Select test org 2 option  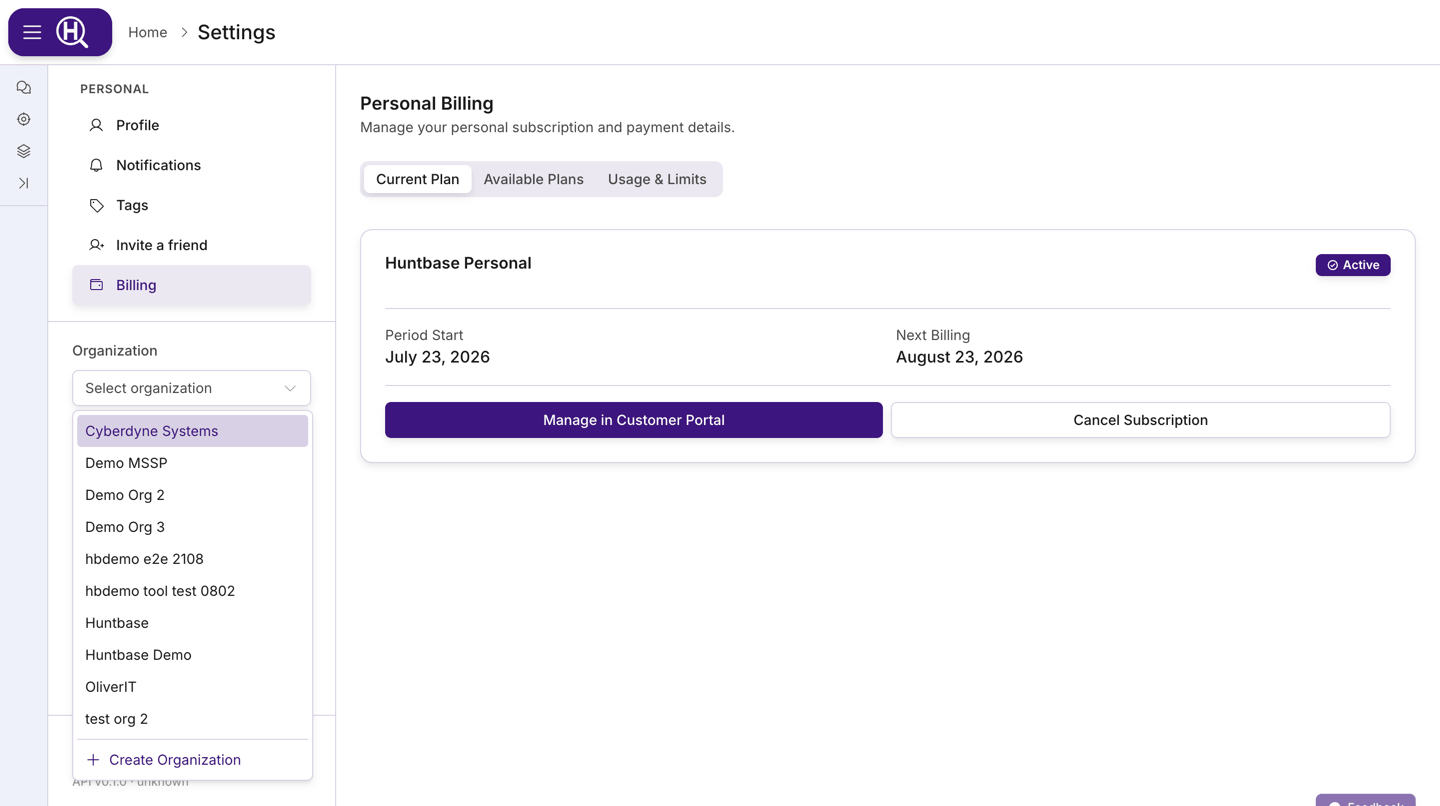coord(192,719)
